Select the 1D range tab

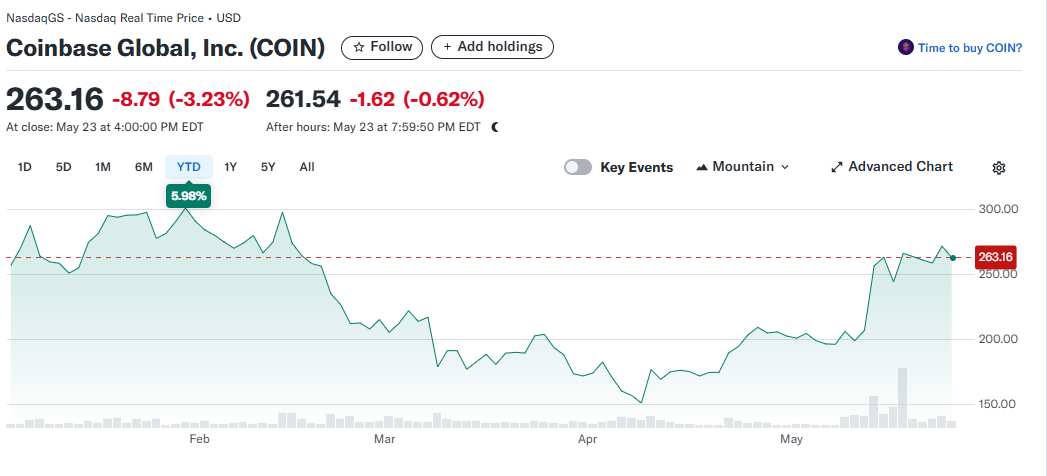[x=25, y=167]
